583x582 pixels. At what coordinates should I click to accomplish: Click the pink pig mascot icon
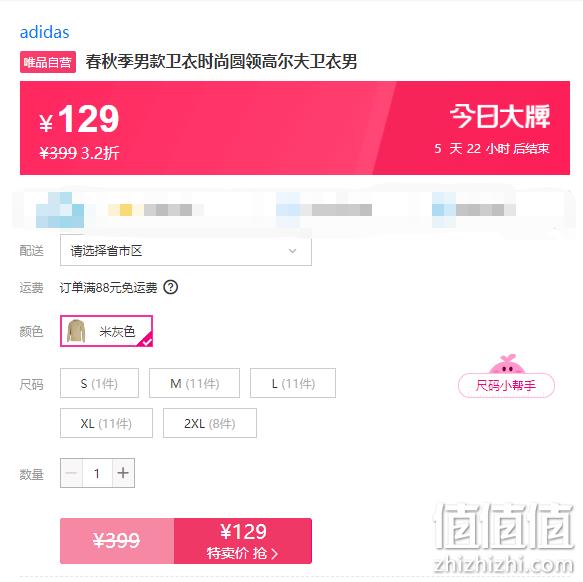click(x=507, y=364)
